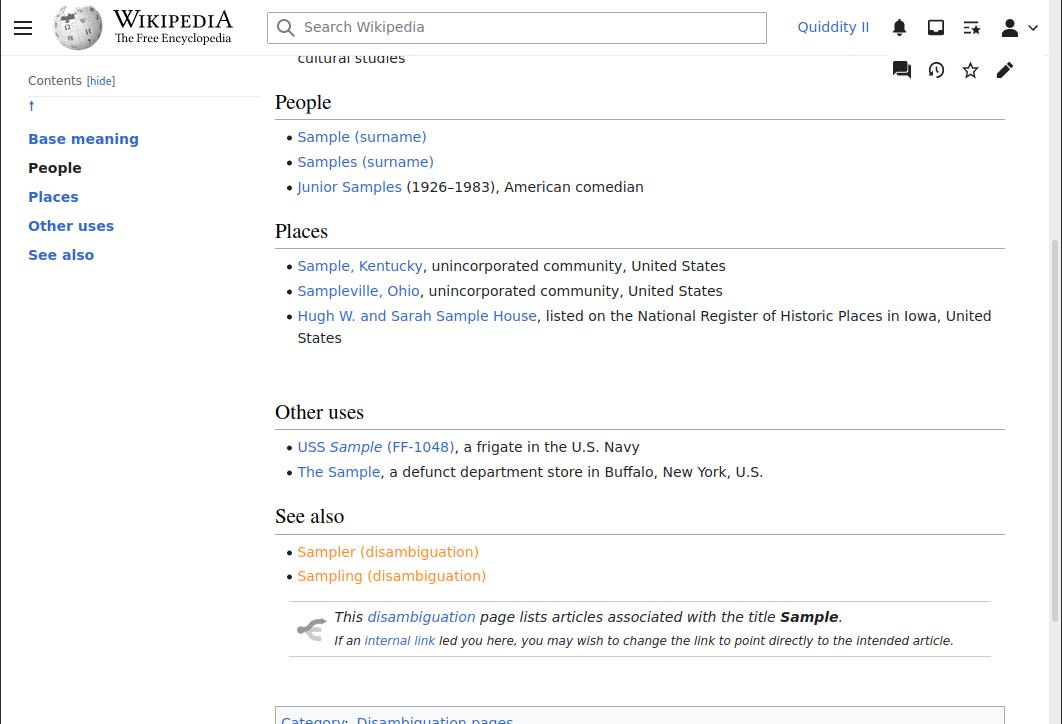Viewport: 1062px width, 724px height.
Task: Follow the disambiguation link in notice
Action: pyautogui.click(x=421, y=617)
